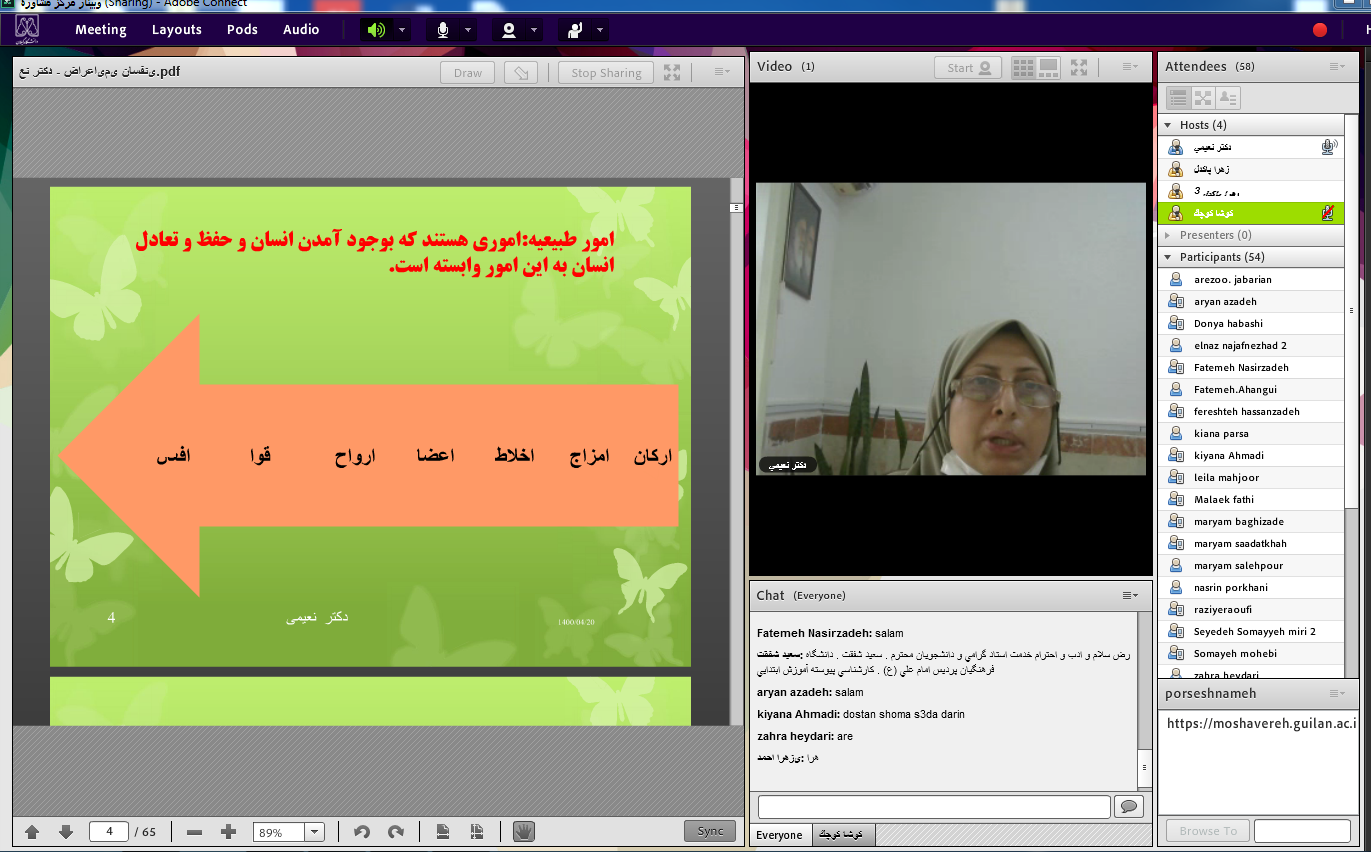Screen dimensions: 1371x852
Task: Toggle the microphone icon in top bar
Action: tap(443, 30)
